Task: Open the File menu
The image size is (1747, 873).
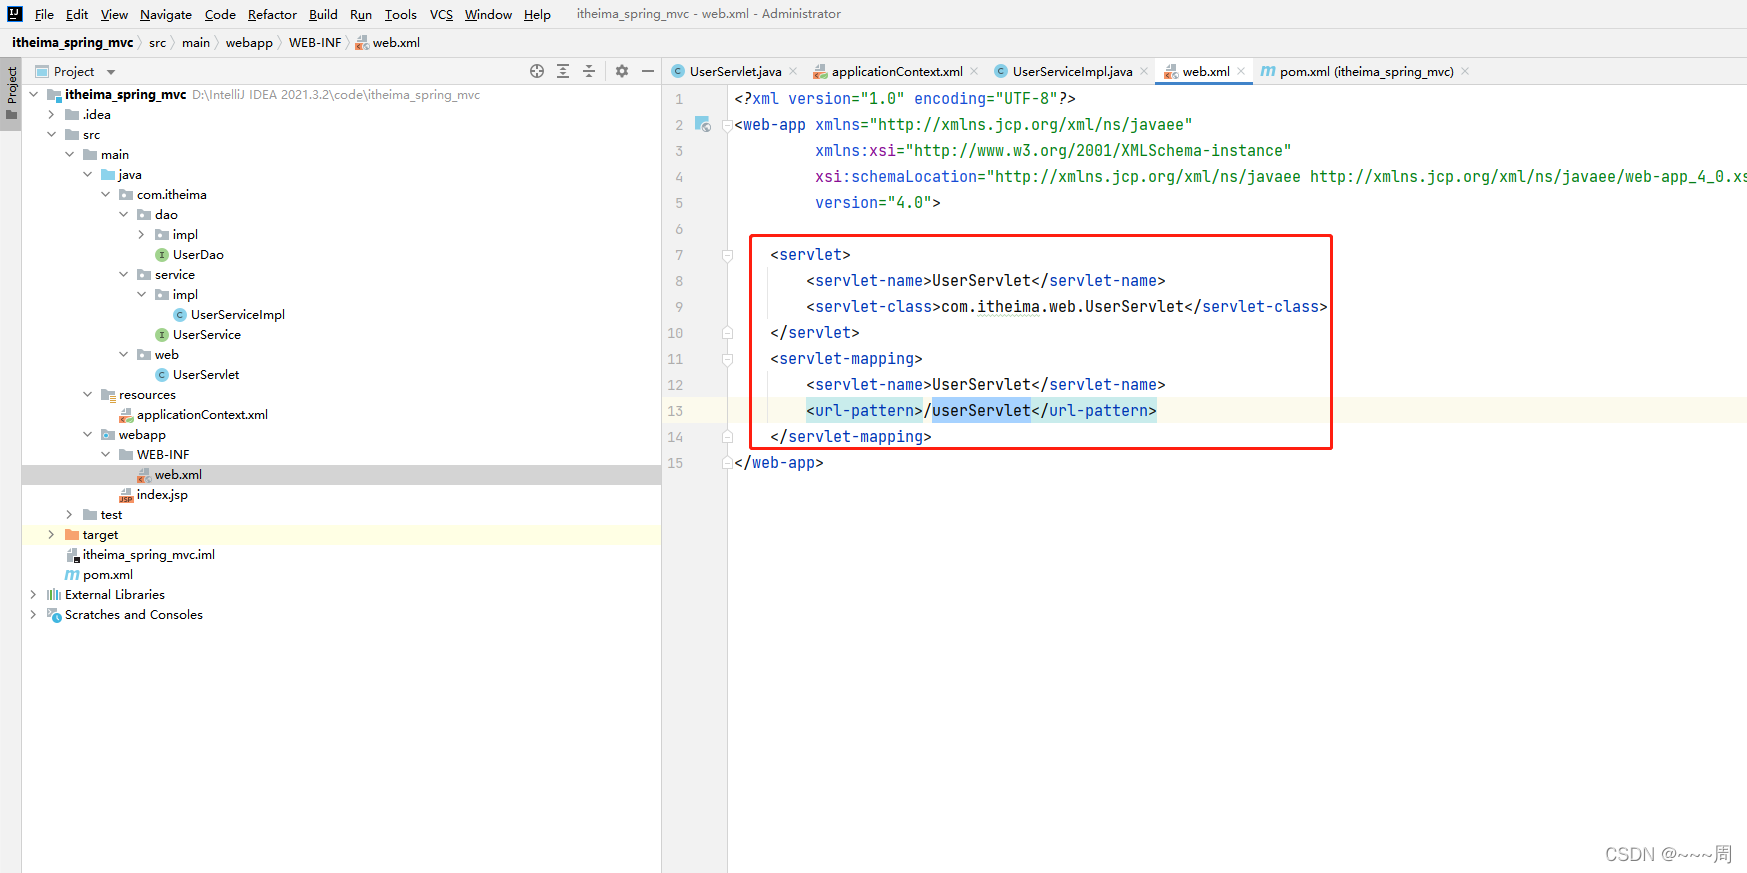Action: point(44,14)
